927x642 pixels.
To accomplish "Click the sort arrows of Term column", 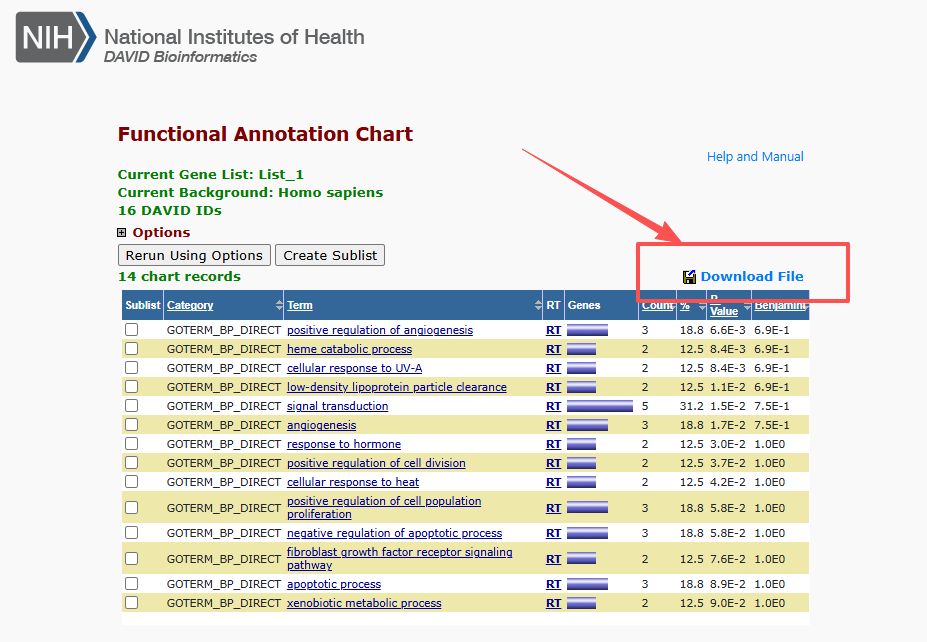I will (x=538, y=305).
